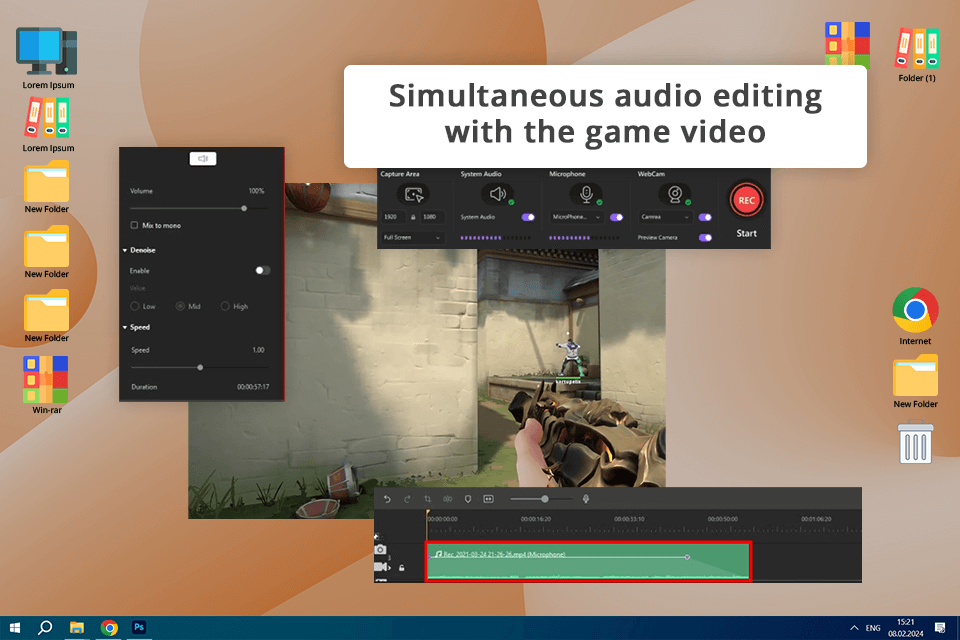Adjust the timeline zoom slider
Image resolution: width=960 pixels, height=640 pixels.
544,499
